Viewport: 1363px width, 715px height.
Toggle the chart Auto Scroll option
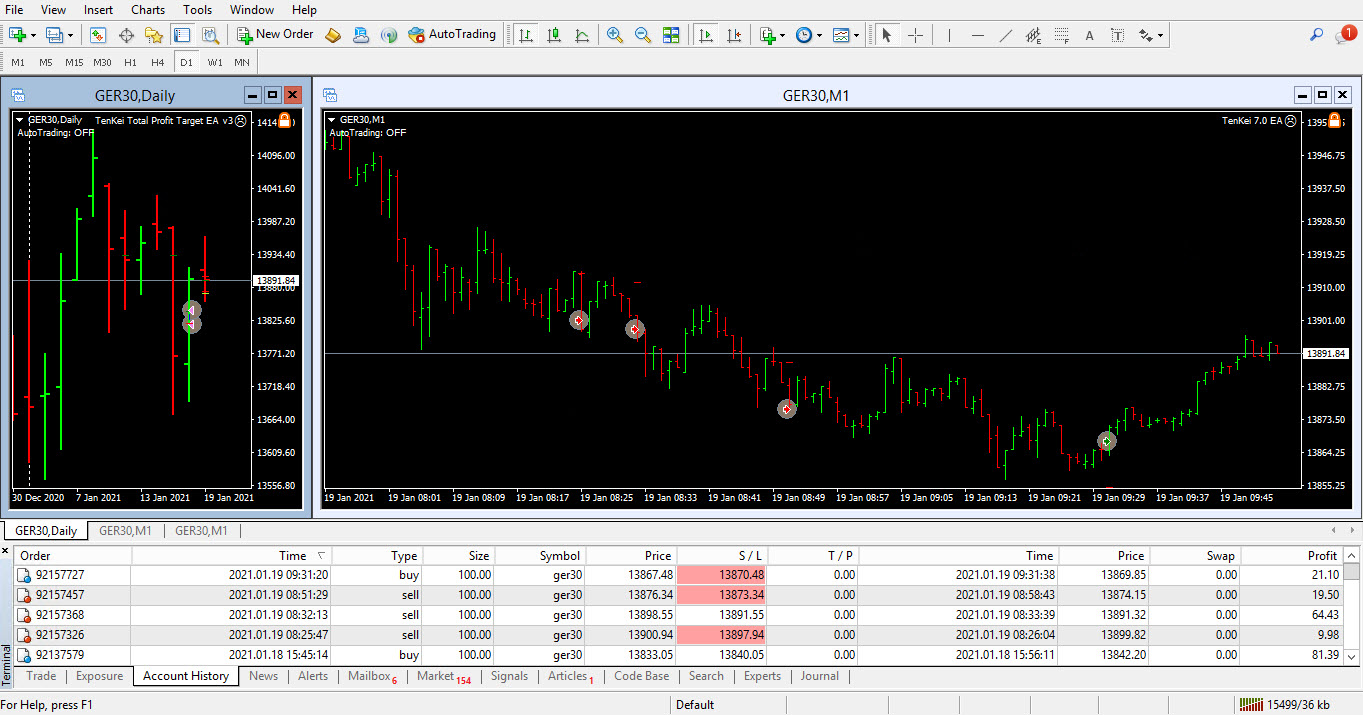[706, 35]
